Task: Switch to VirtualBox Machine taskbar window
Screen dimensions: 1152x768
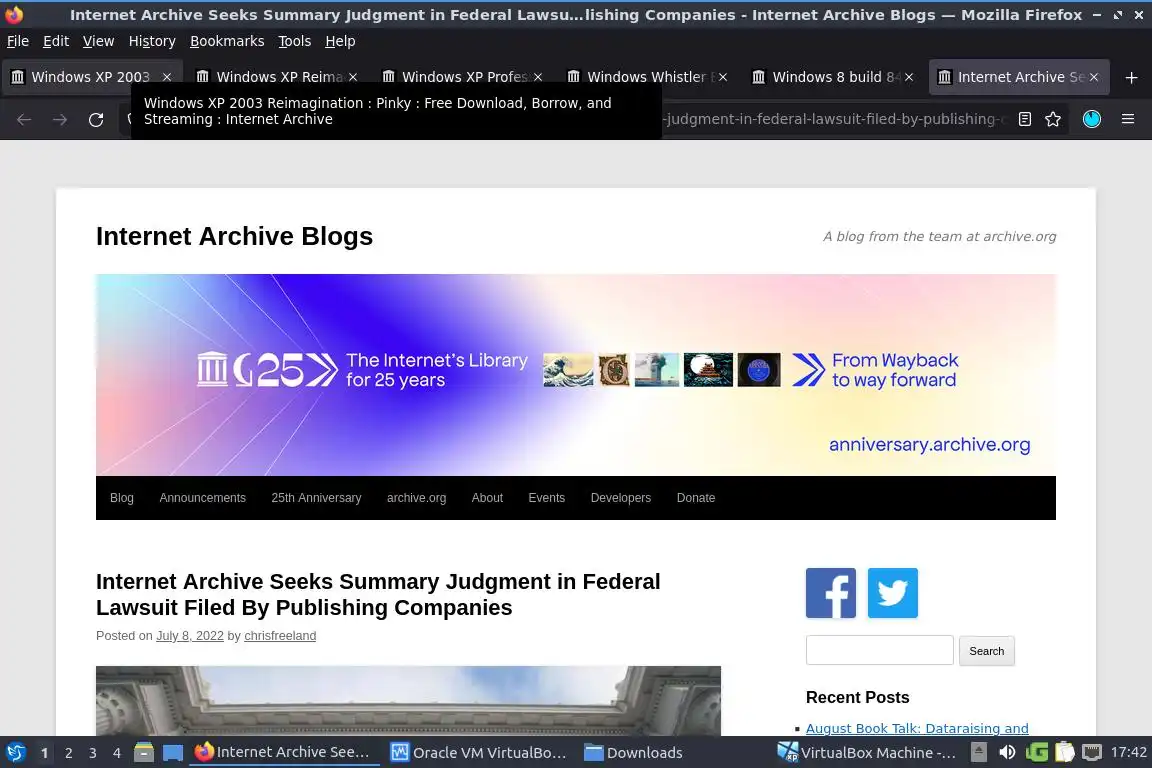Action: tap(867, 753)
